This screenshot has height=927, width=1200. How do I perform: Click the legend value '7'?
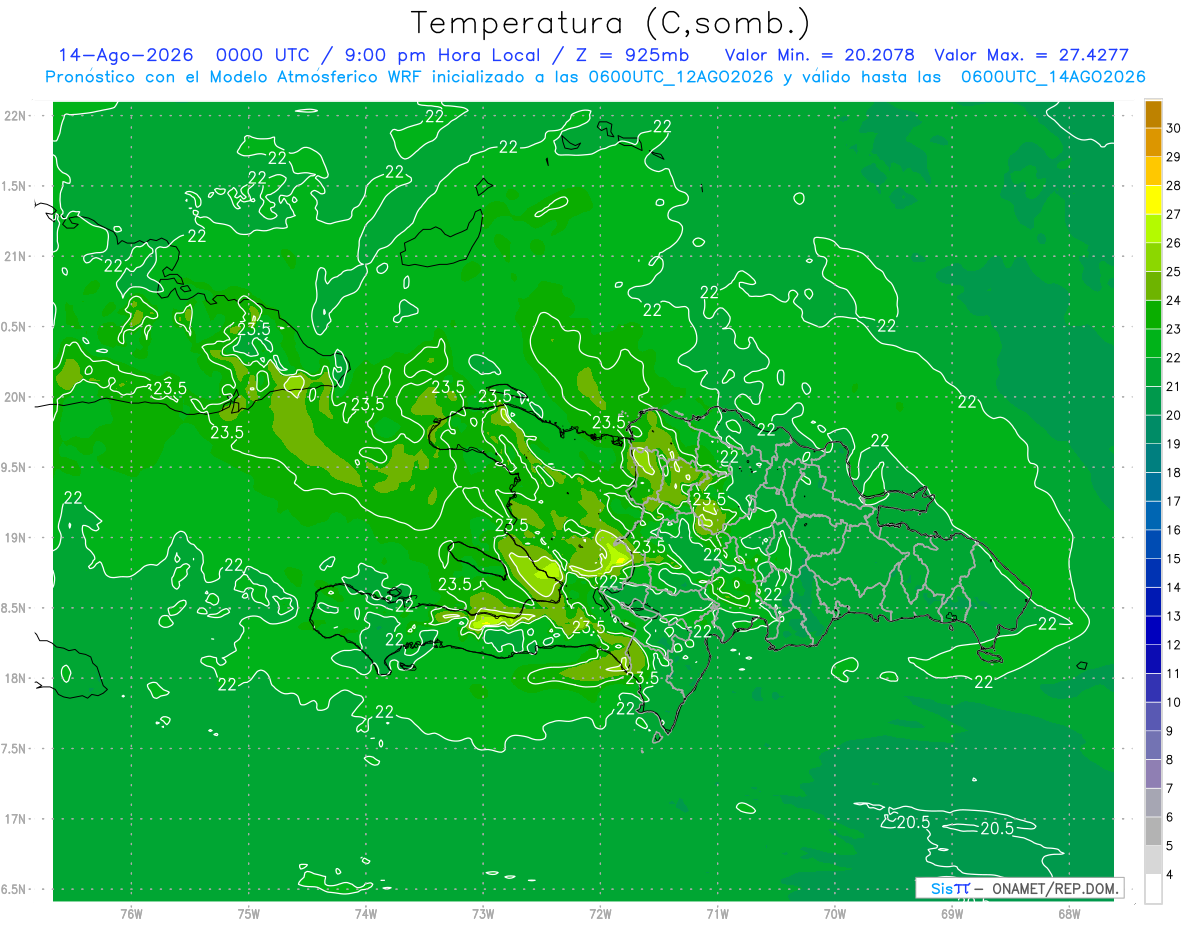[1171, 788]
